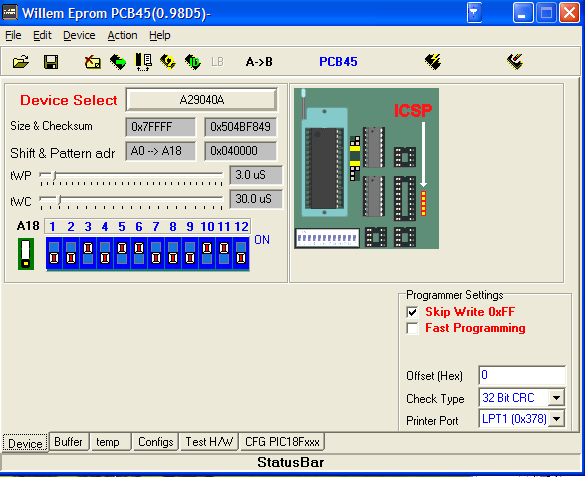Image resolution: width=585 pixels, height=477 pixels.
Task: Click the program chip lightning icon
Action: click(433, 62)
